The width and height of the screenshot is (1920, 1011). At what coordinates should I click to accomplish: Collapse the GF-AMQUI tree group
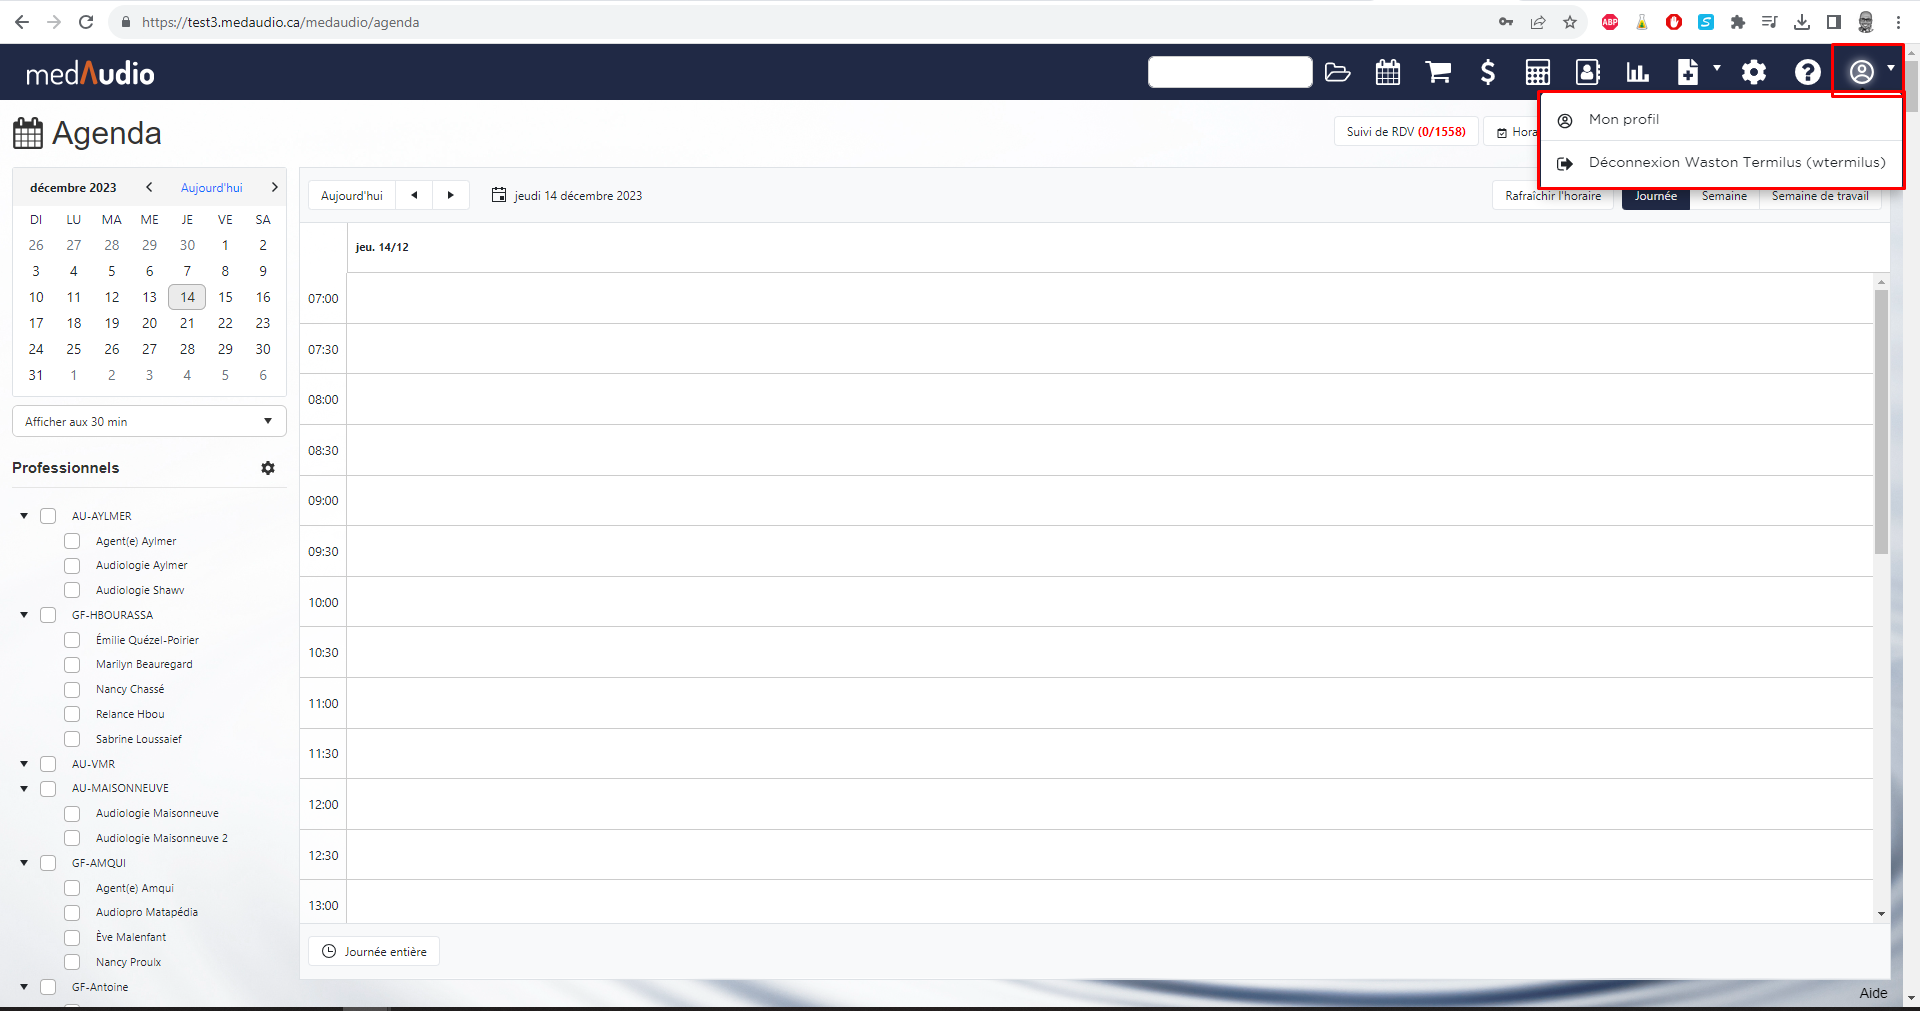point(24,863)
